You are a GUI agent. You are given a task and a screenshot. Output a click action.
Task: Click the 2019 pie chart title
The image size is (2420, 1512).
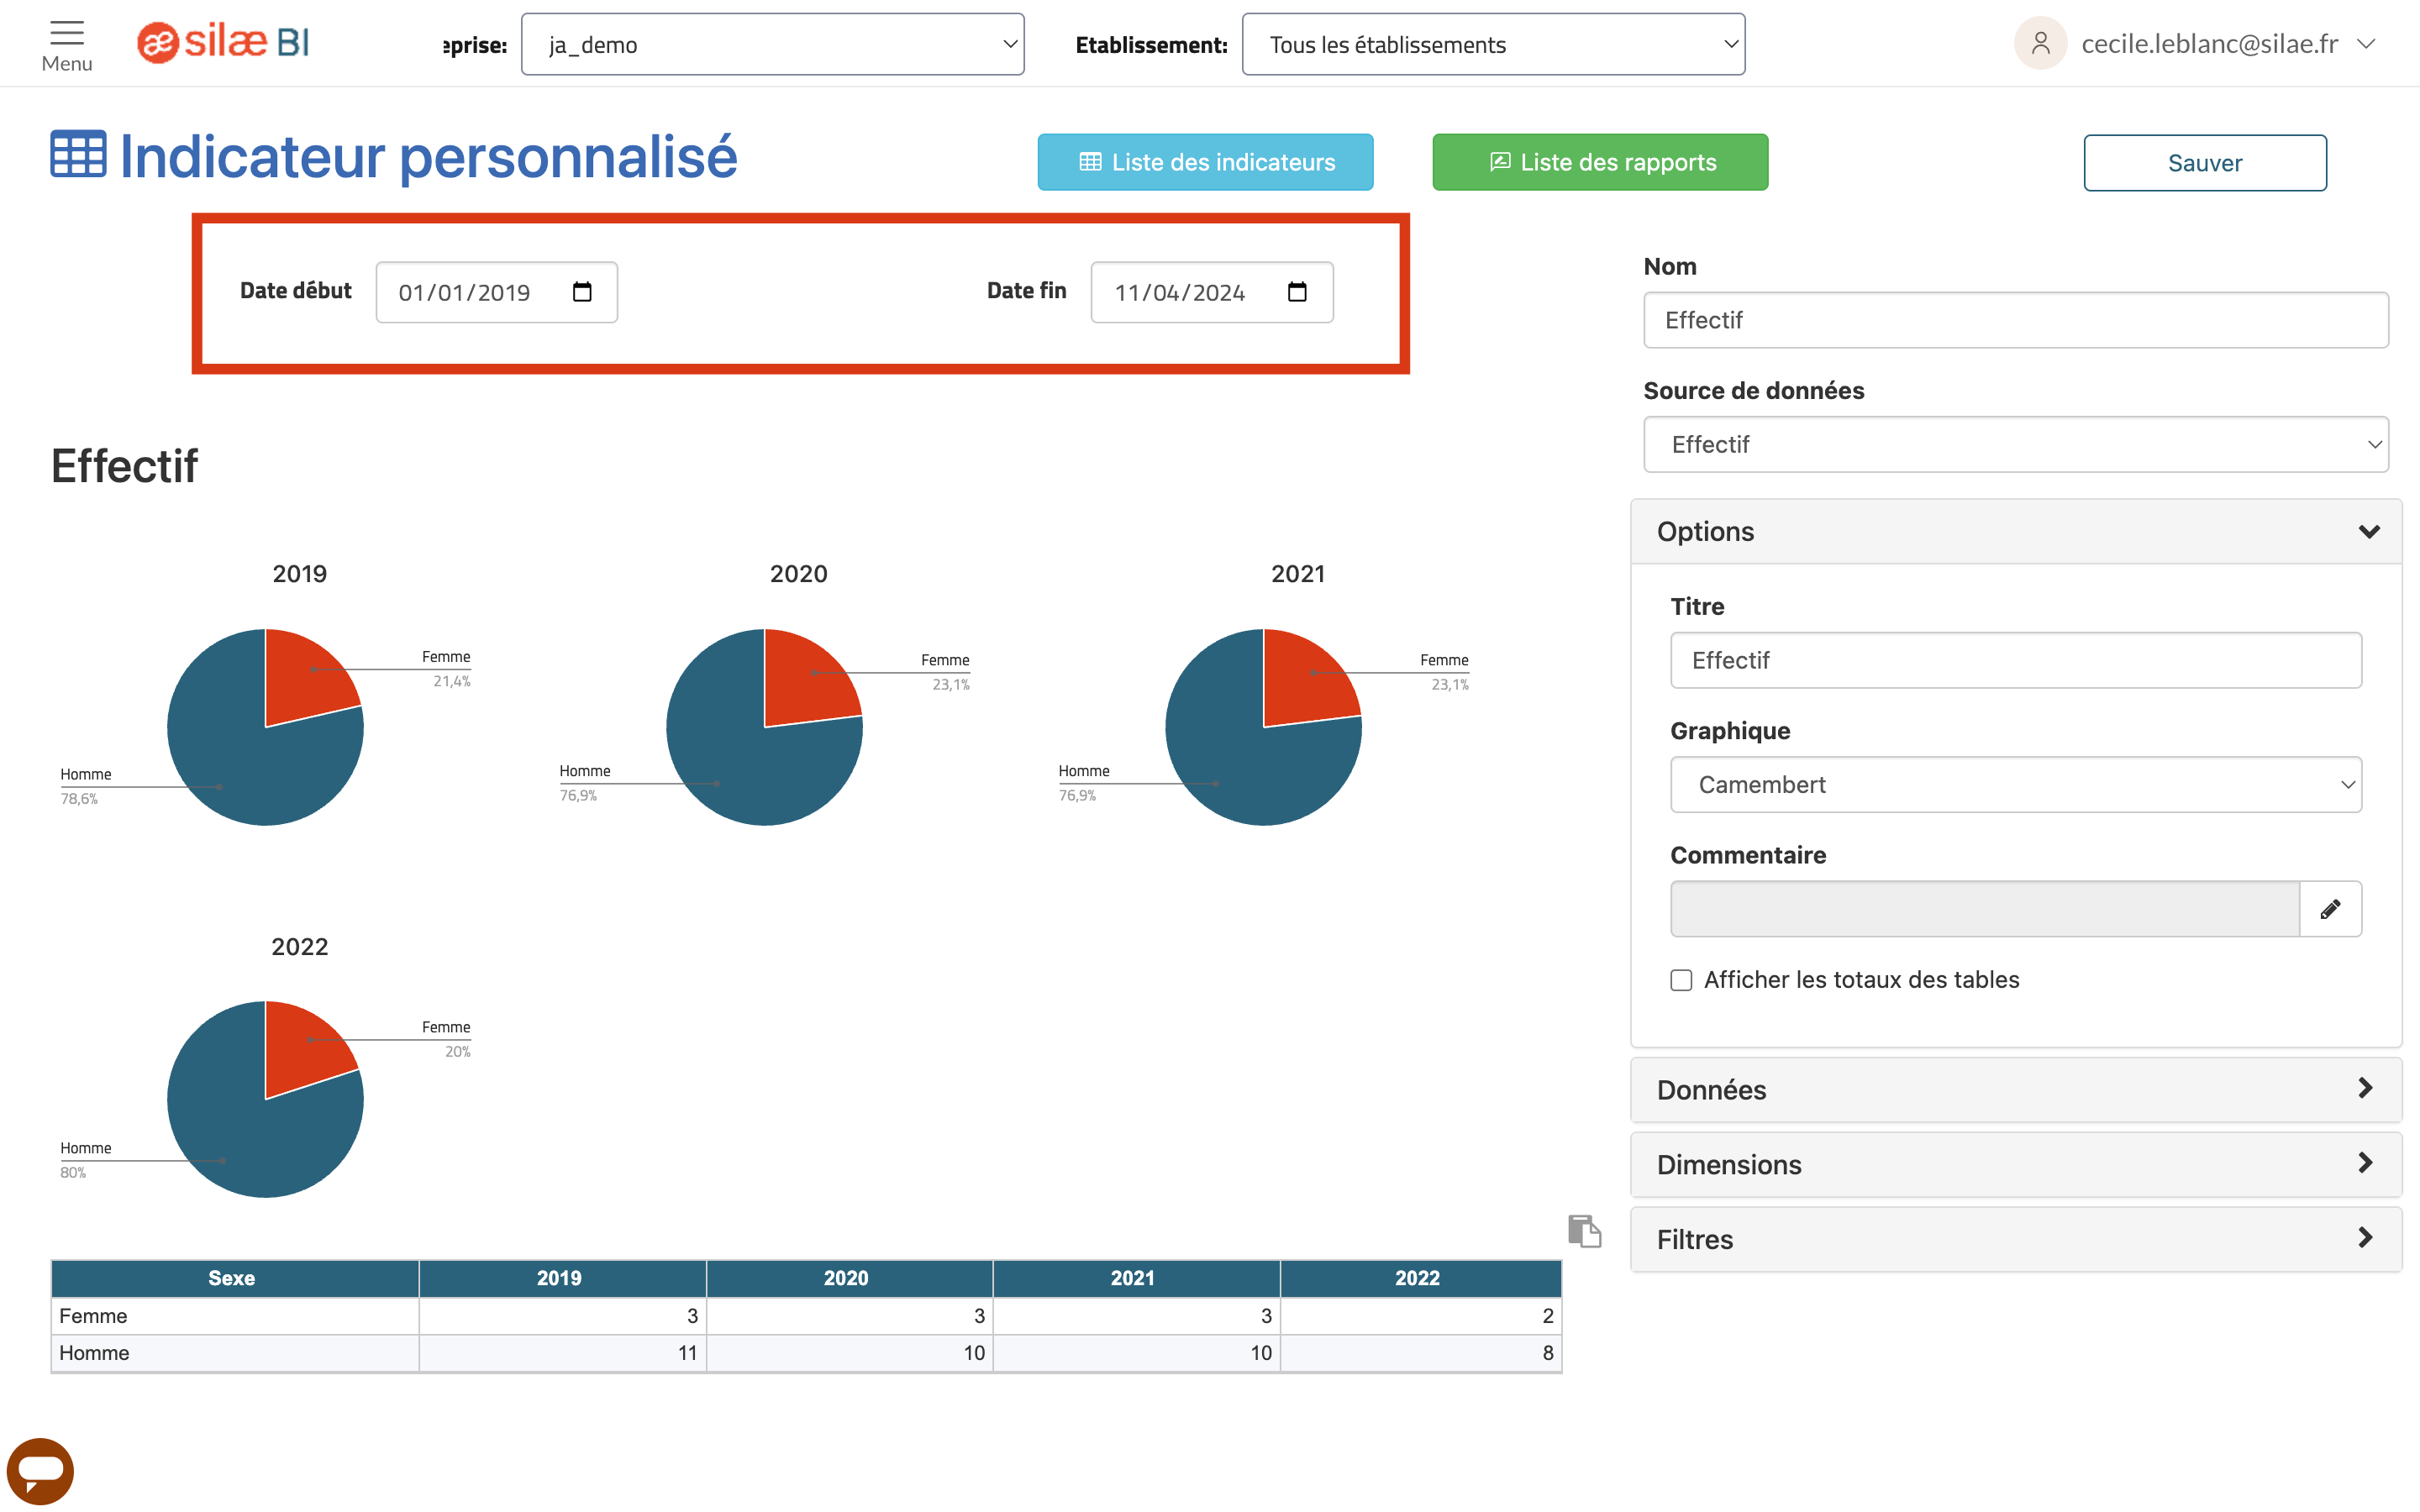300,574
